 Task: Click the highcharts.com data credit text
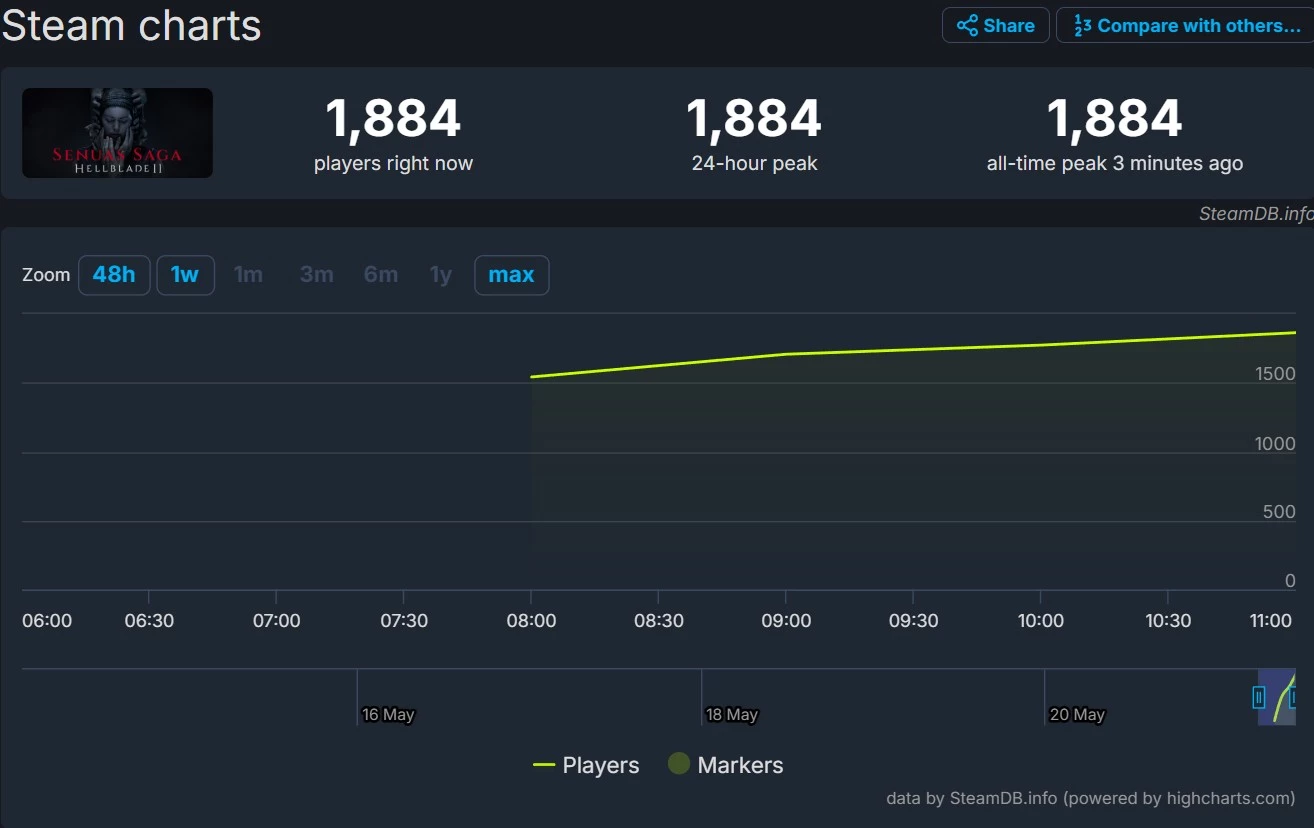click(x=1090, y=798)
